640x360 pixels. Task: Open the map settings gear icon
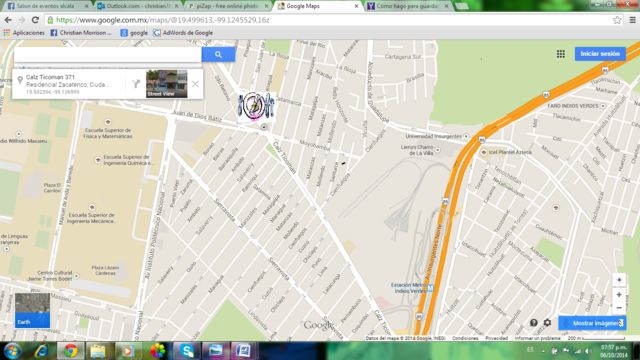(x=547, y=323)
